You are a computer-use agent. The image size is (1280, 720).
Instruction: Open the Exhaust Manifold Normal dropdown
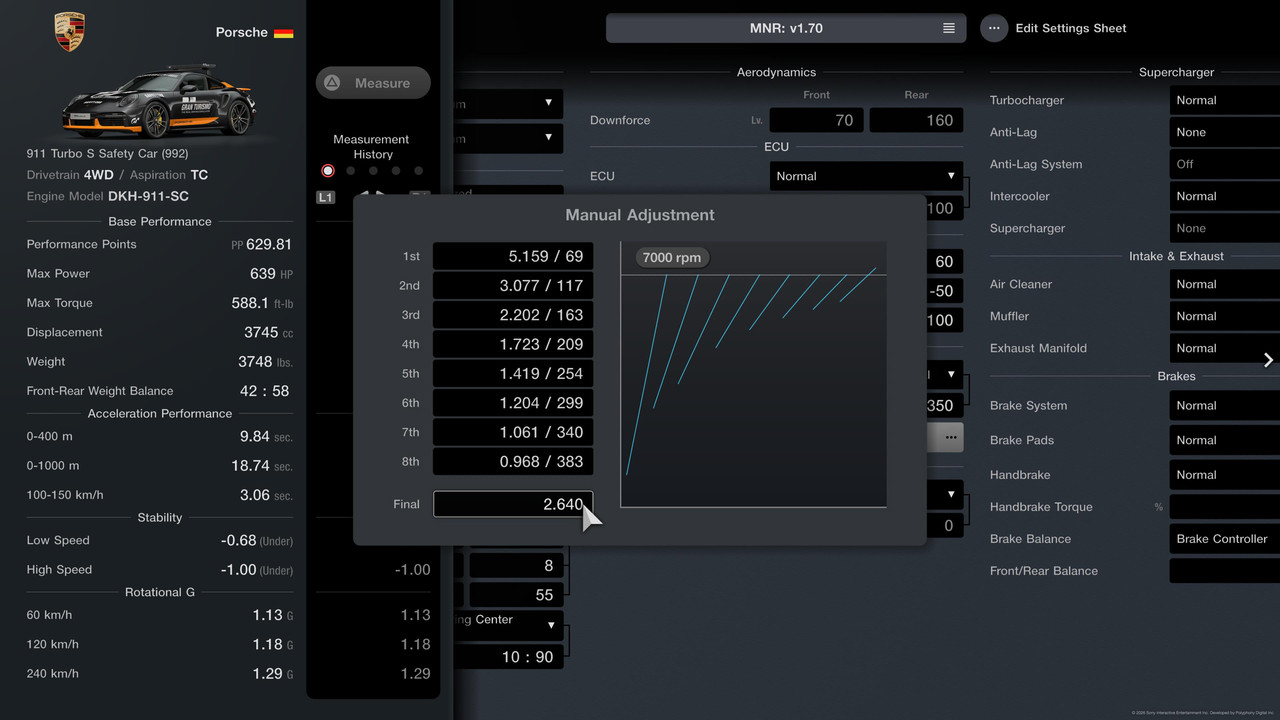pos(1225,348)
